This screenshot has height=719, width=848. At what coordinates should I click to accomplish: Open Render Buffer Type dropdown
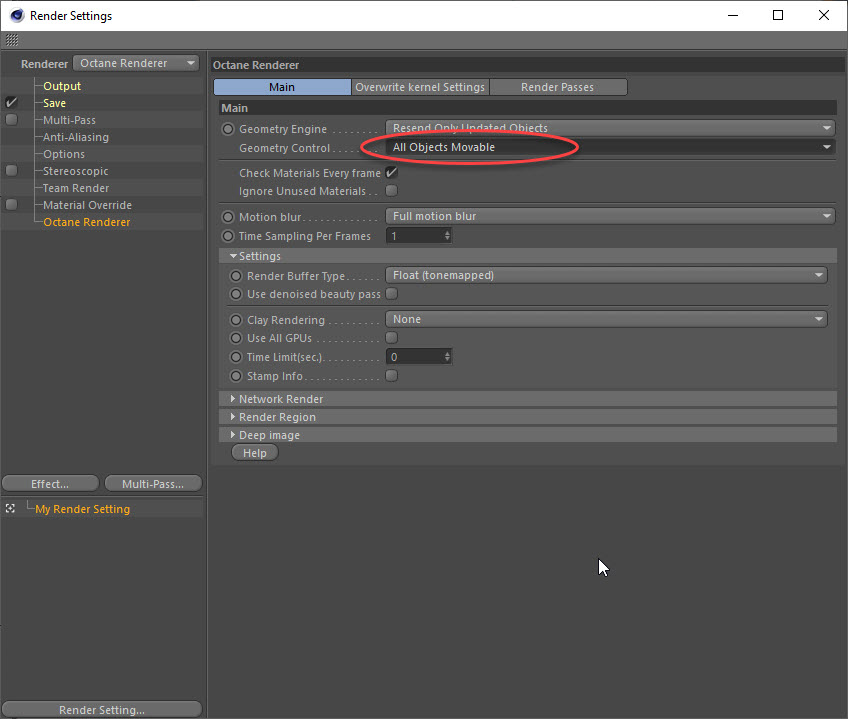[606, 275]
